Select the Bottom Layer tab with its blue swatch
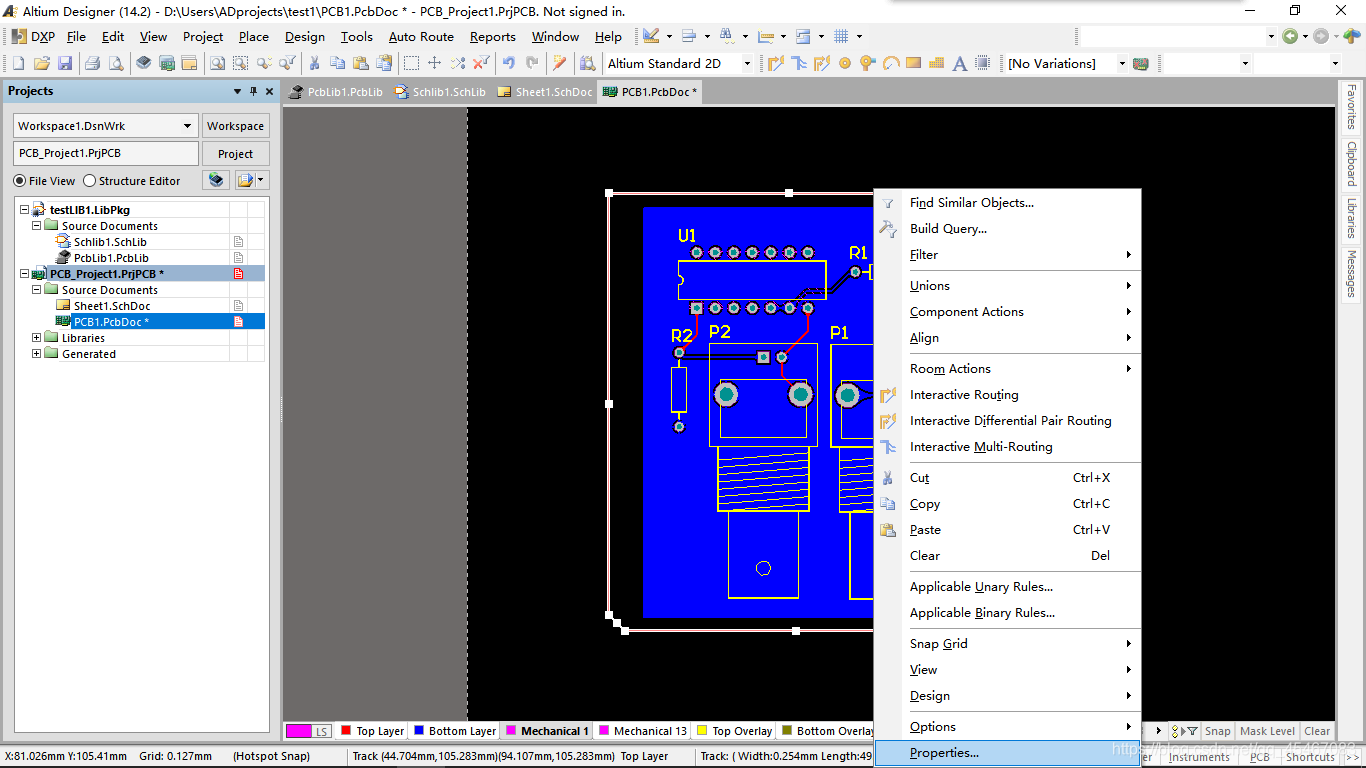This screenshot has width=1366, height=768. click(455, 731)
